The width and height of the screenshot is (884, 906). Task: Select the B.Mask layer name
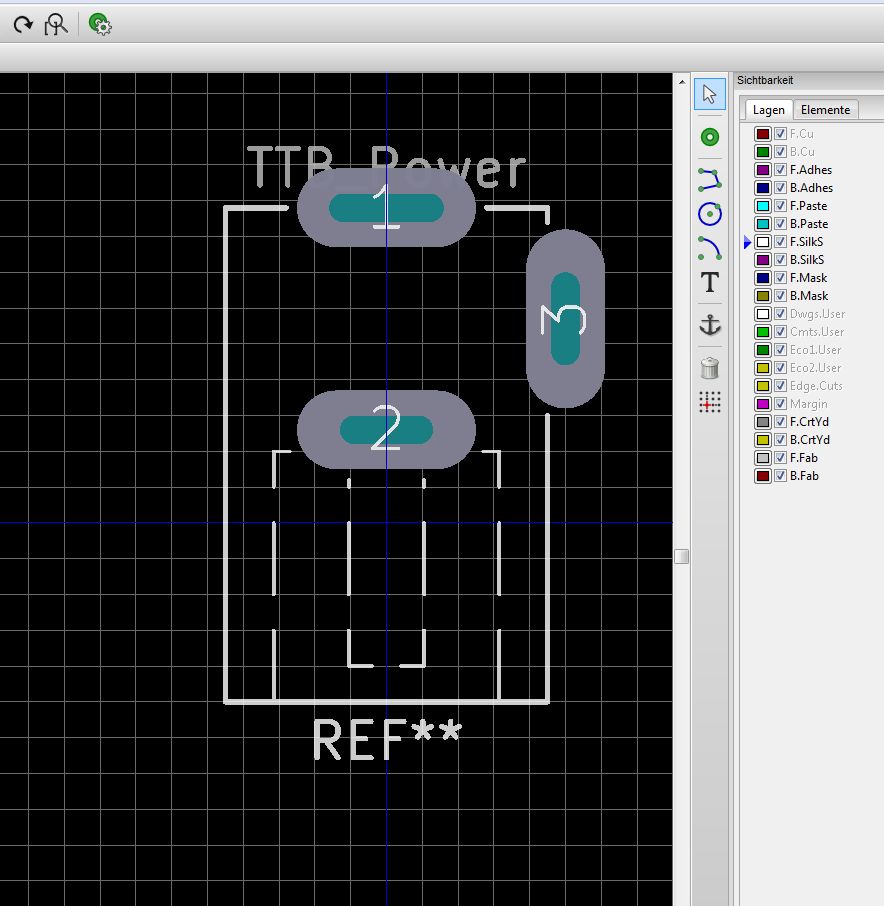(x=809, y=296)
